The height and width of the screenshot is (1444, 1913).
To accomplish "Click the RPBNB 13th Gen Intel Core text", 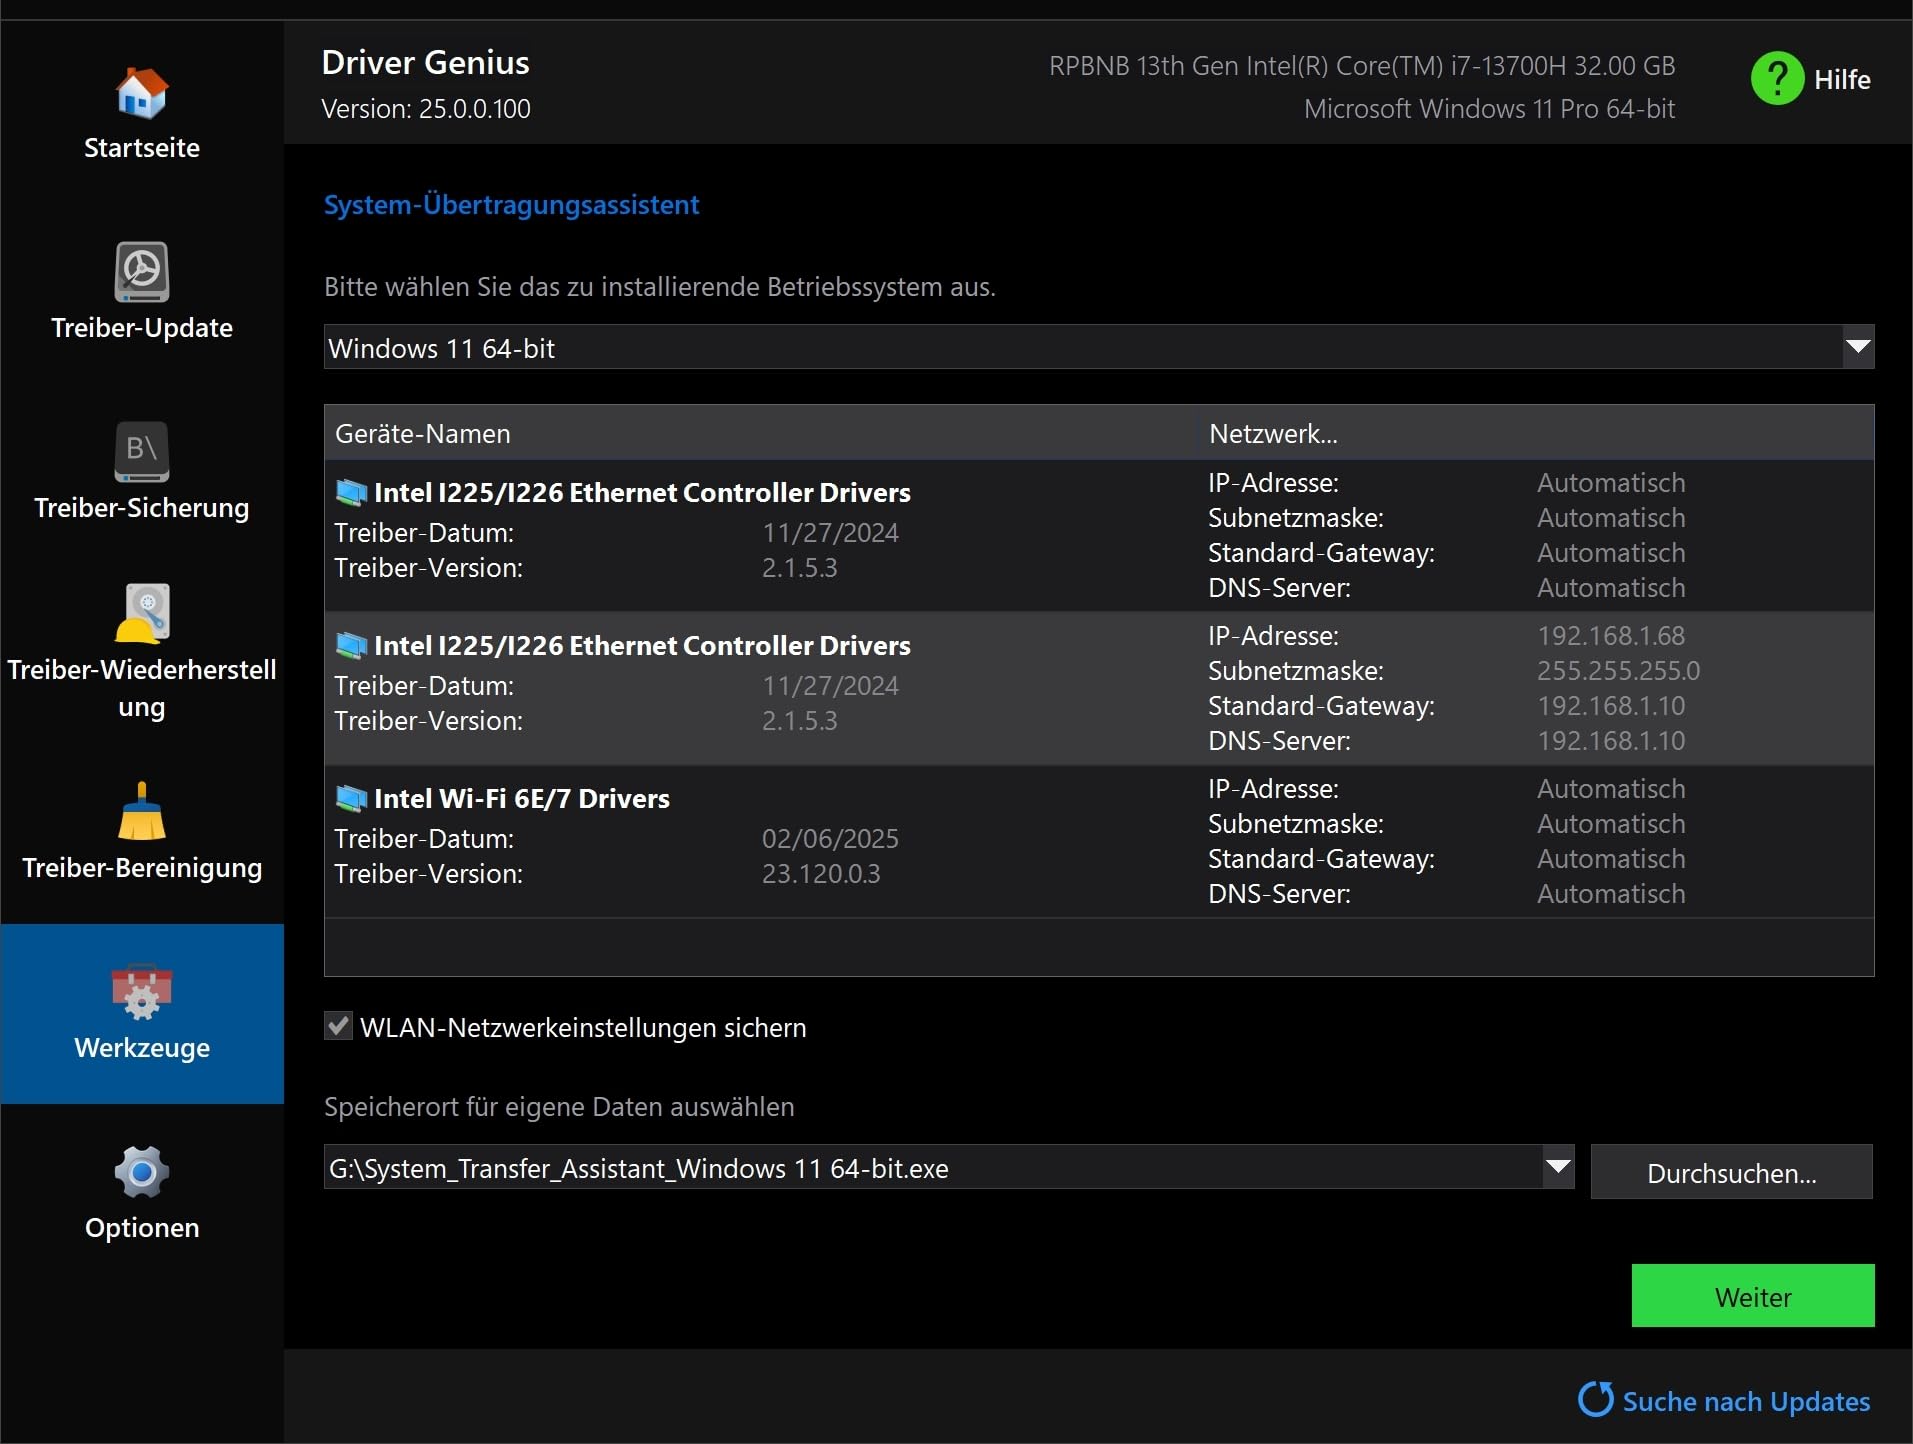I will coord(1362,66).
